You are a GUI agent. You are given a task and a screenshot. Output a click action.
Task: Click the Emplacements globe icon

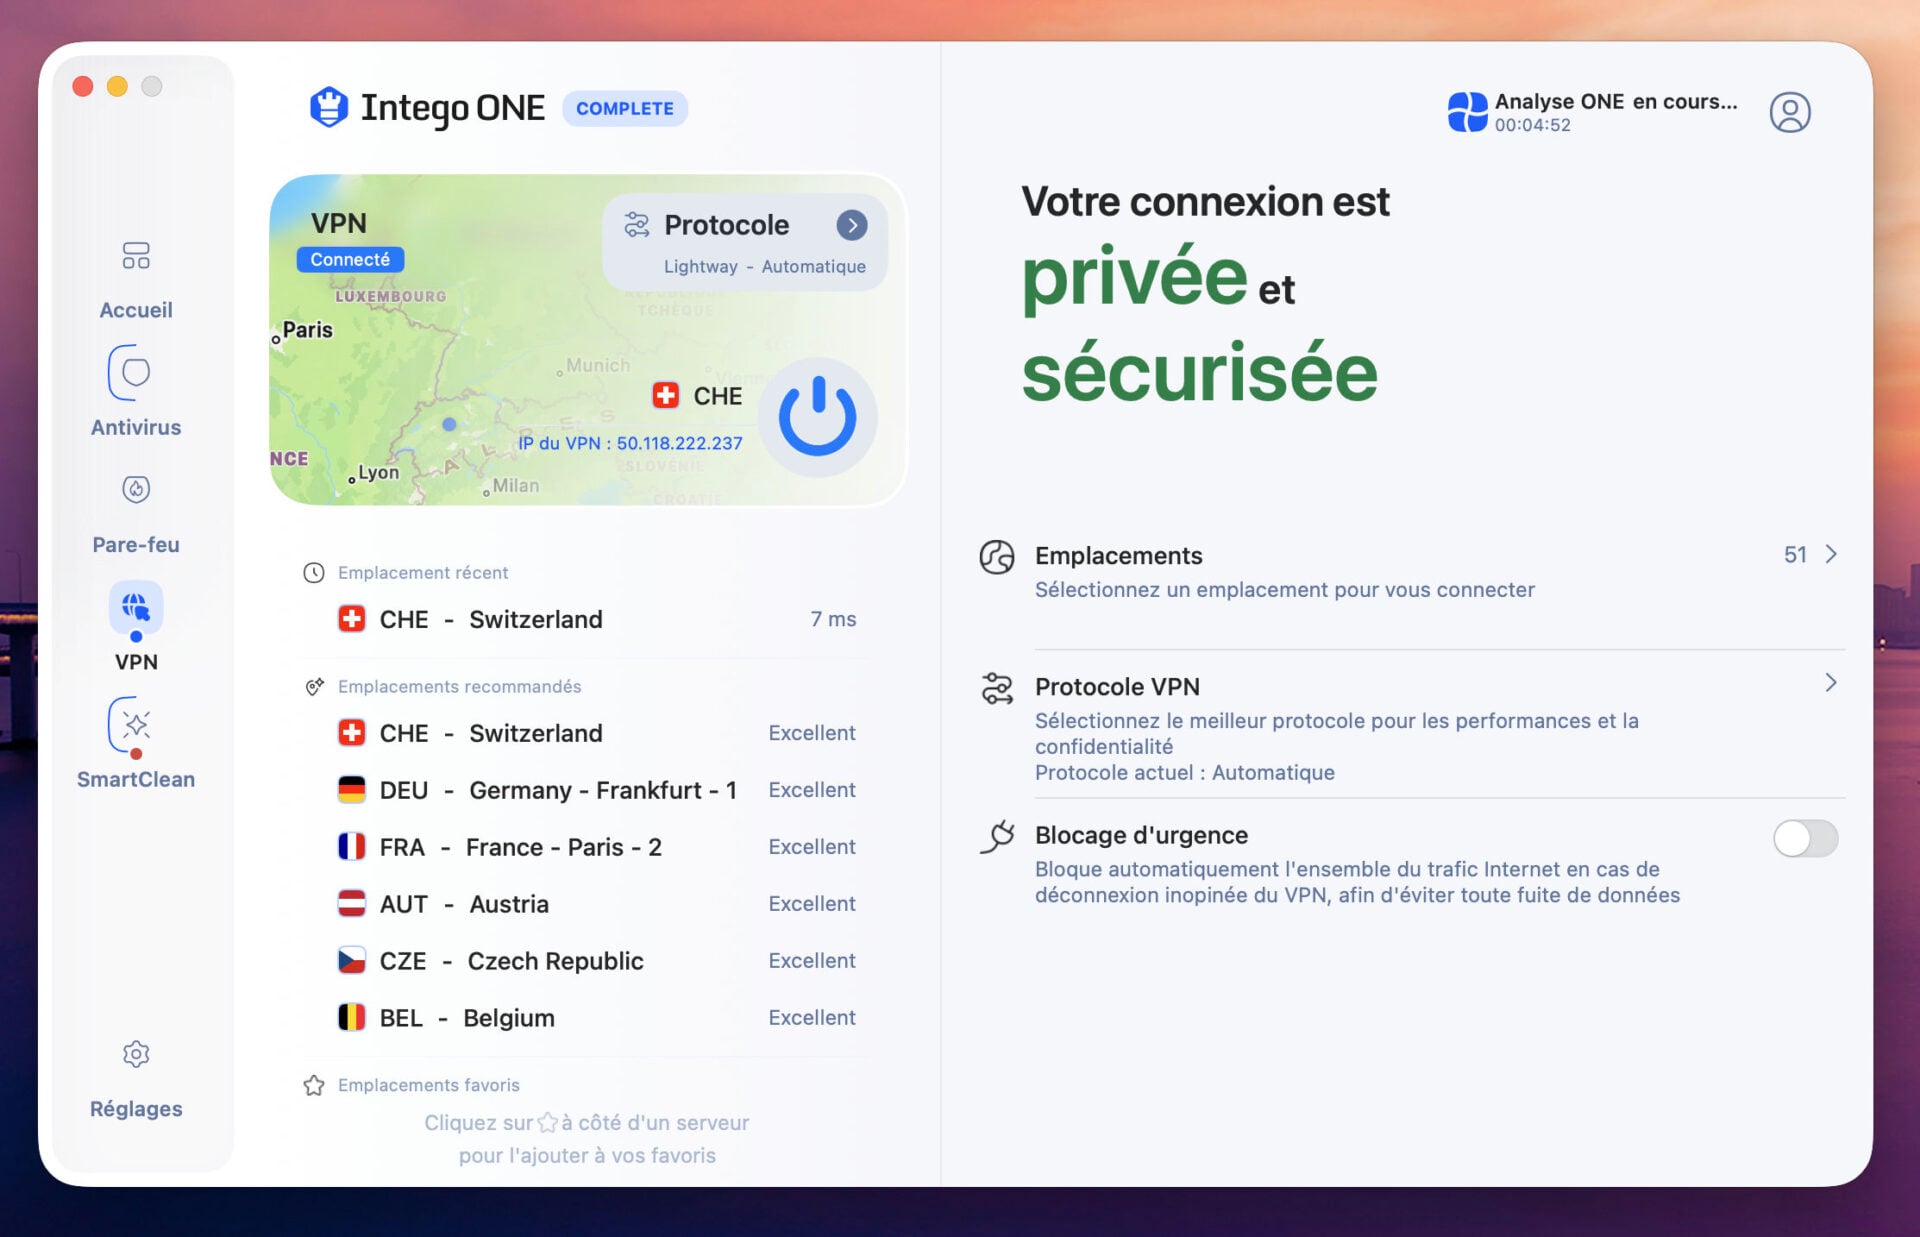[x=996, y=557]
